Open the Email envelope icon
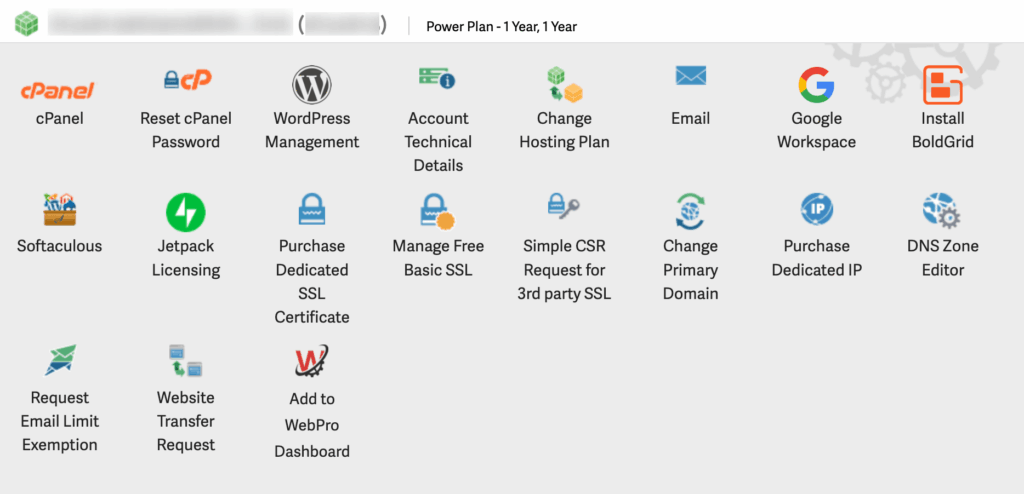This screenshot has height=494, width=1024. [x=690, y=76]
